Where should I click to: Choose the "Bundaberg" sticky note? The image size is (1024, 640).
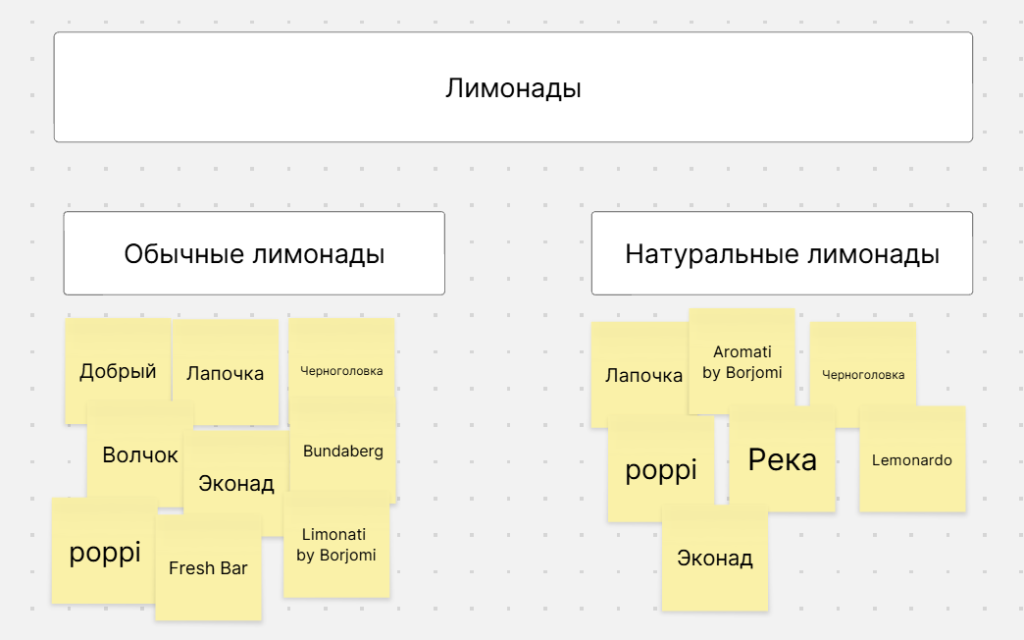tap(343, 451)
